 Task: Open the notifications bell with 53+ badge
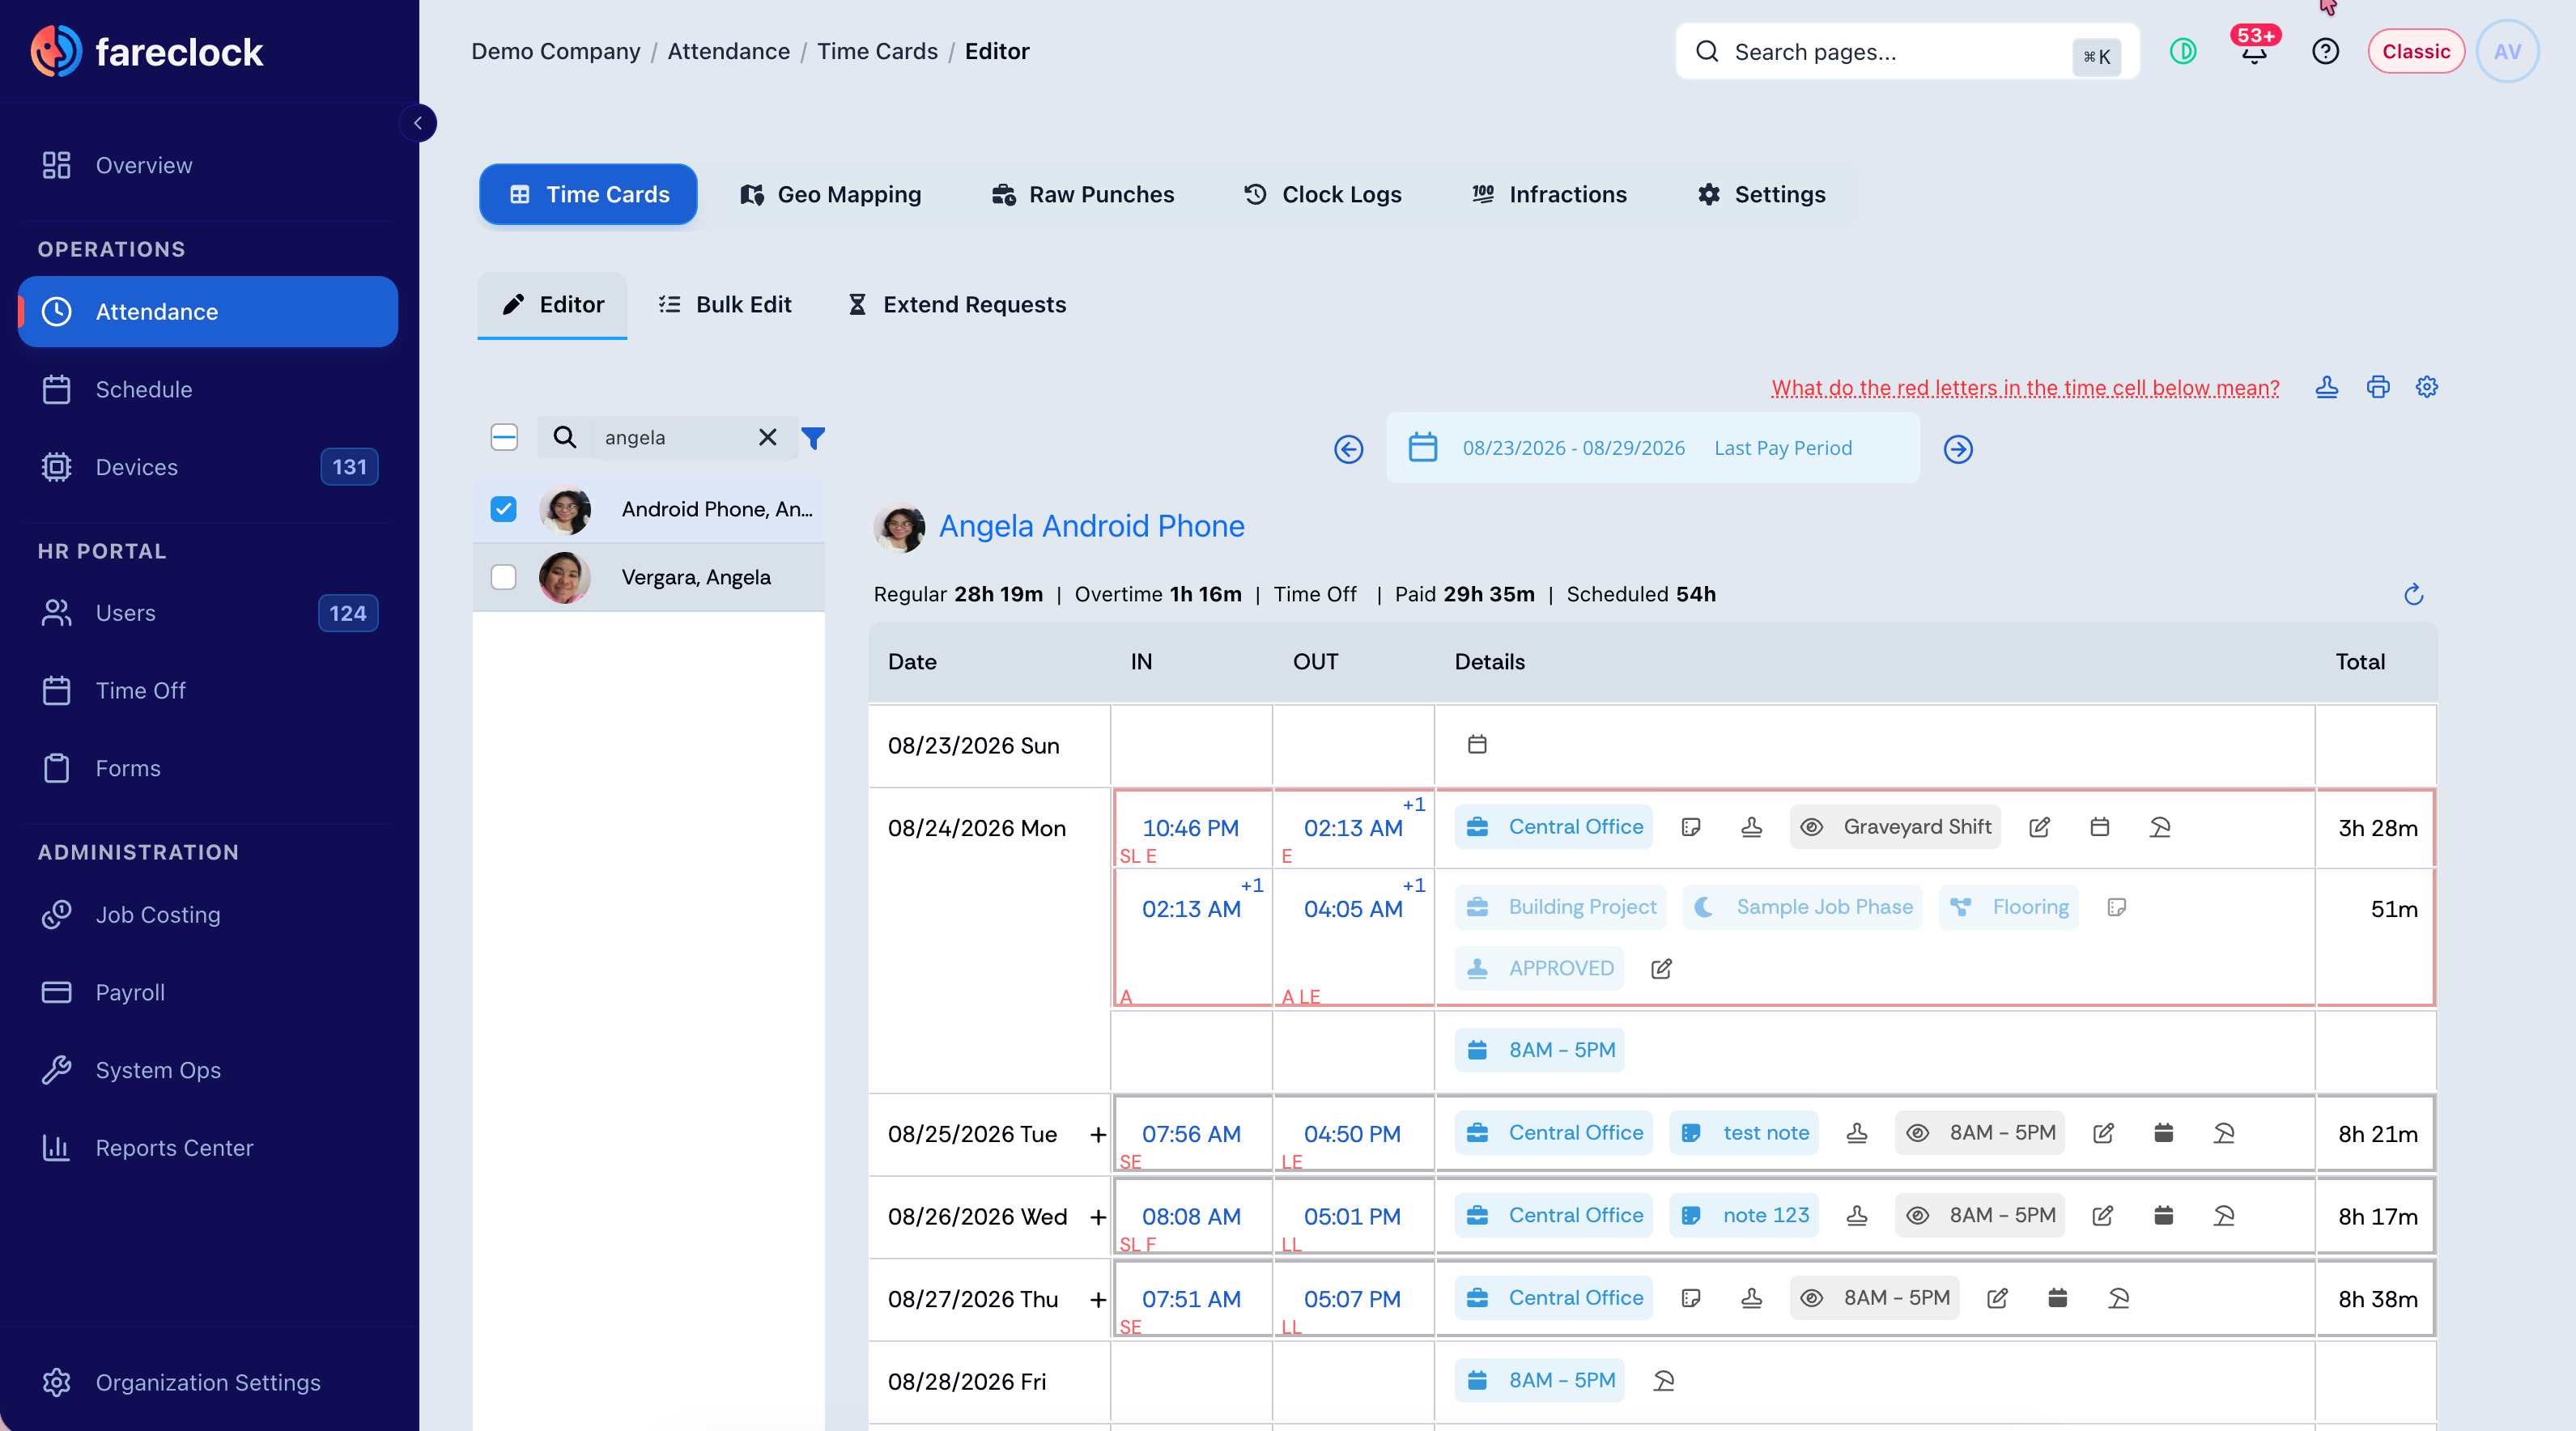click(2254, 51)
